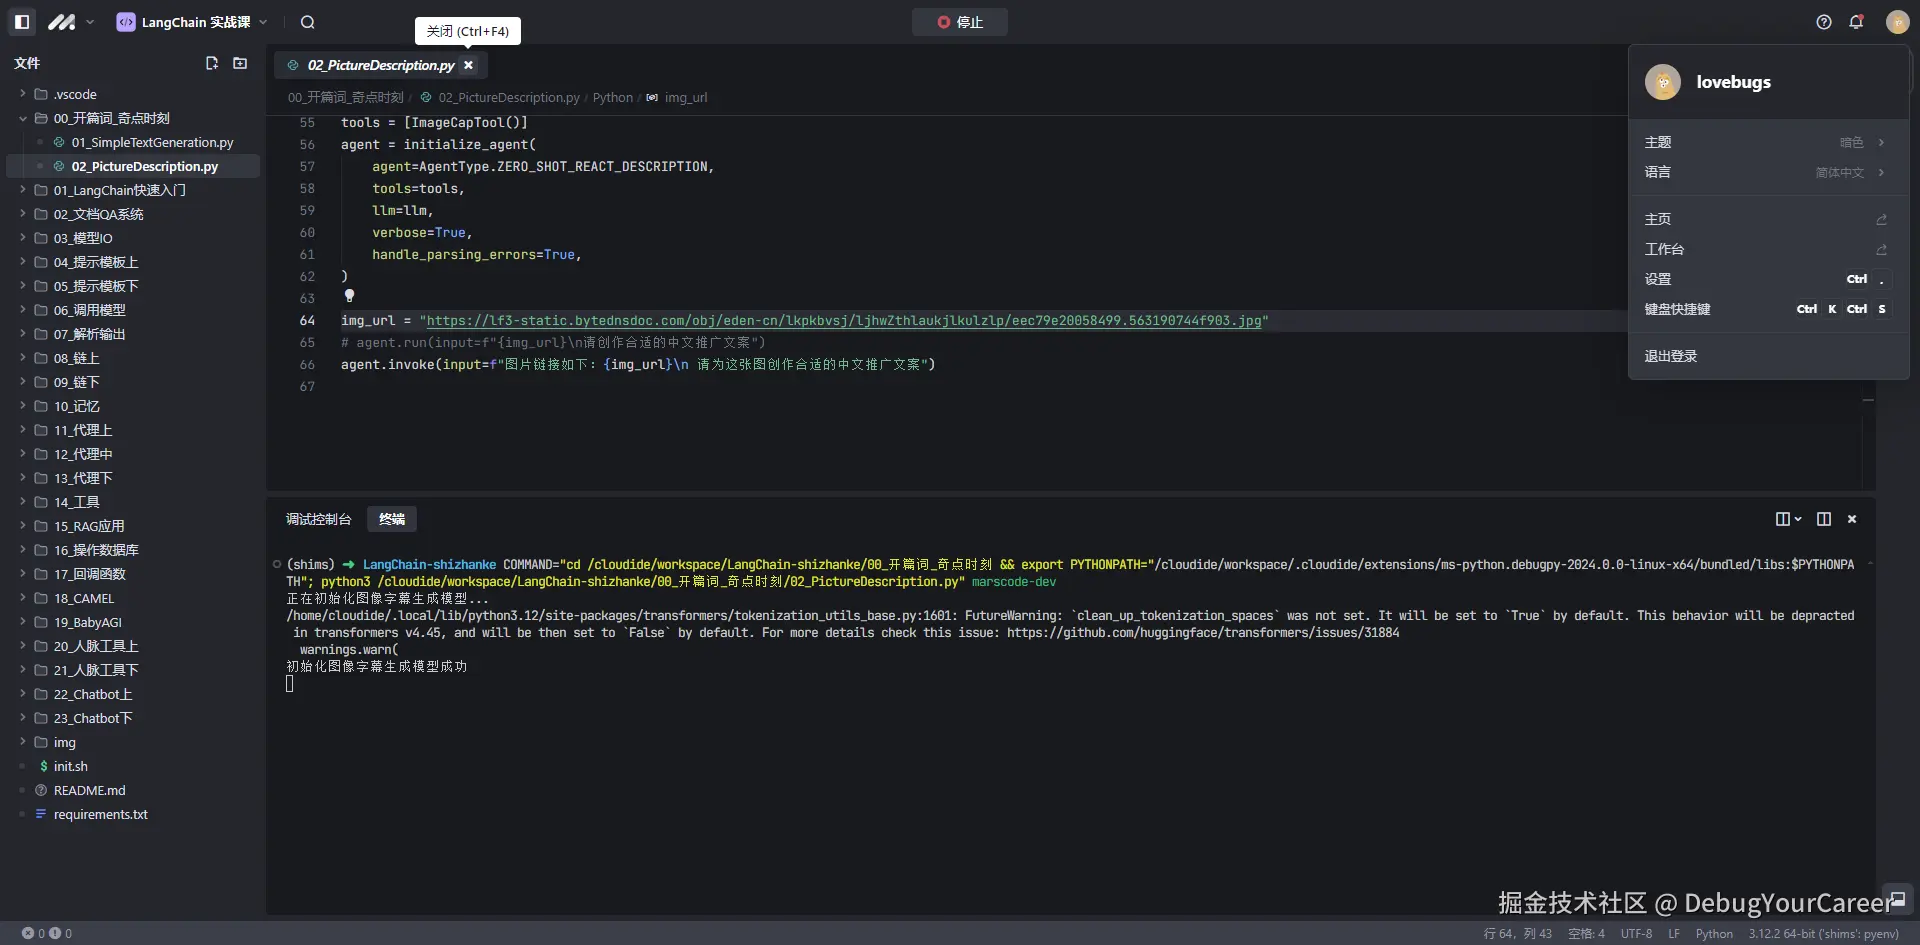The height and width of the screenshot is (945, 1920).
Task: Click the new folder icon
Action: pyautogui.click(x=240, y=63)
